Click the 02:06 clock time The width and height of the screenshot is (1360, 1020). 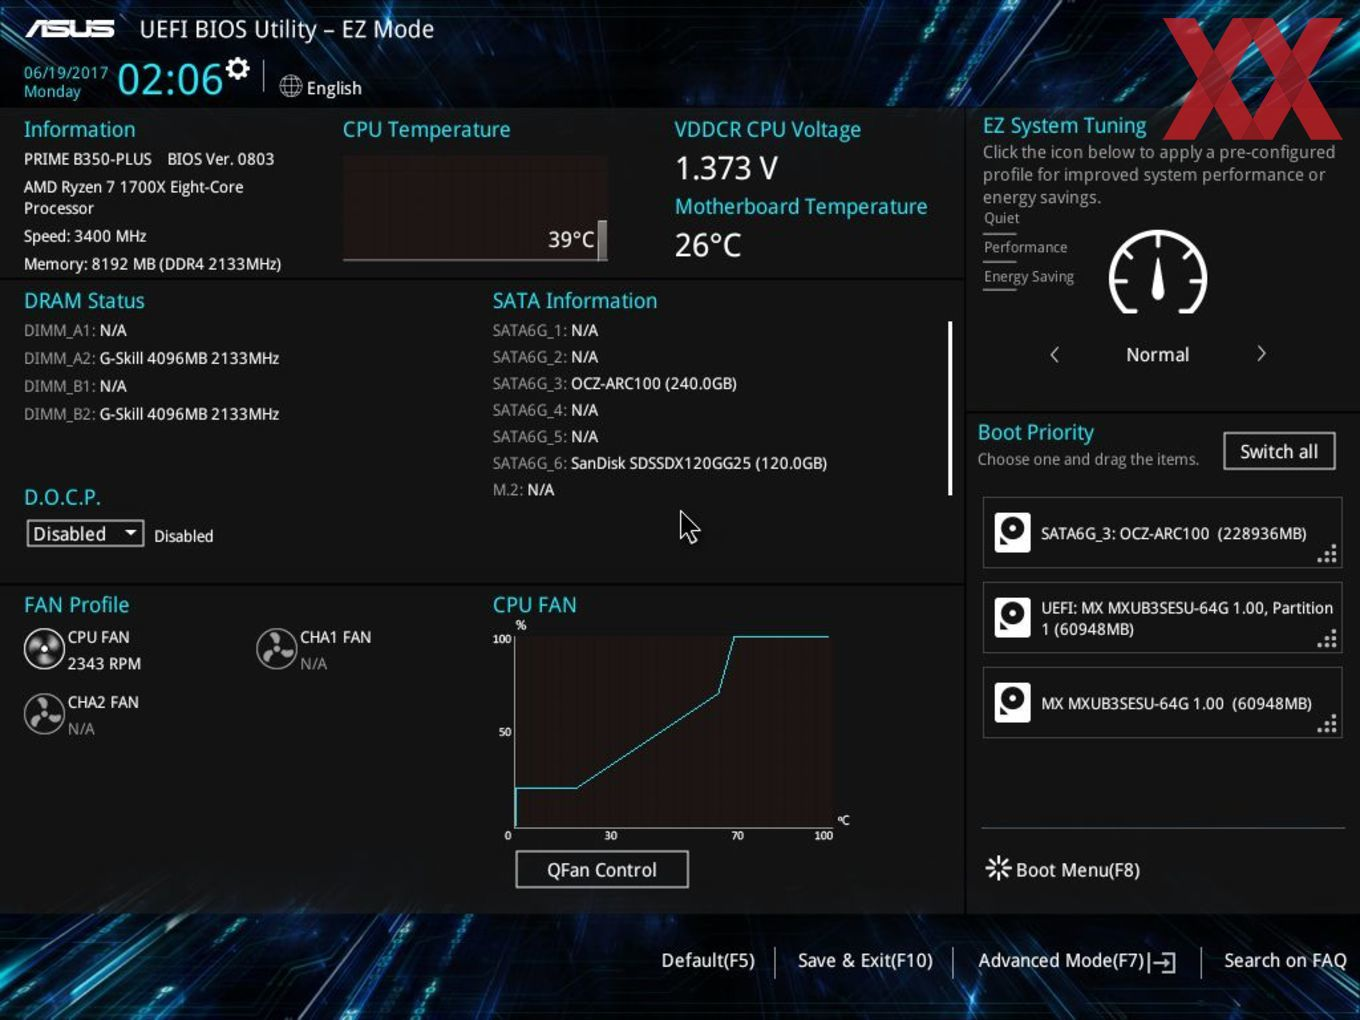pyautogui.click(x=170, y=80)
